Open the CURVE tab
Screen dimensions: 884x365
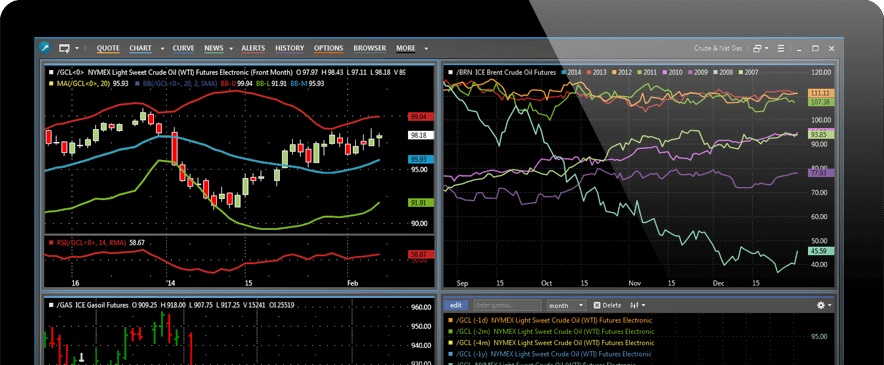(x=183, y=49)
